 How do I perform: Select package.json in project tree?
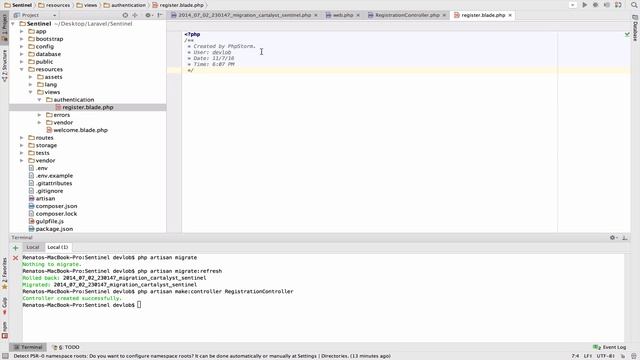pos(54,229)
